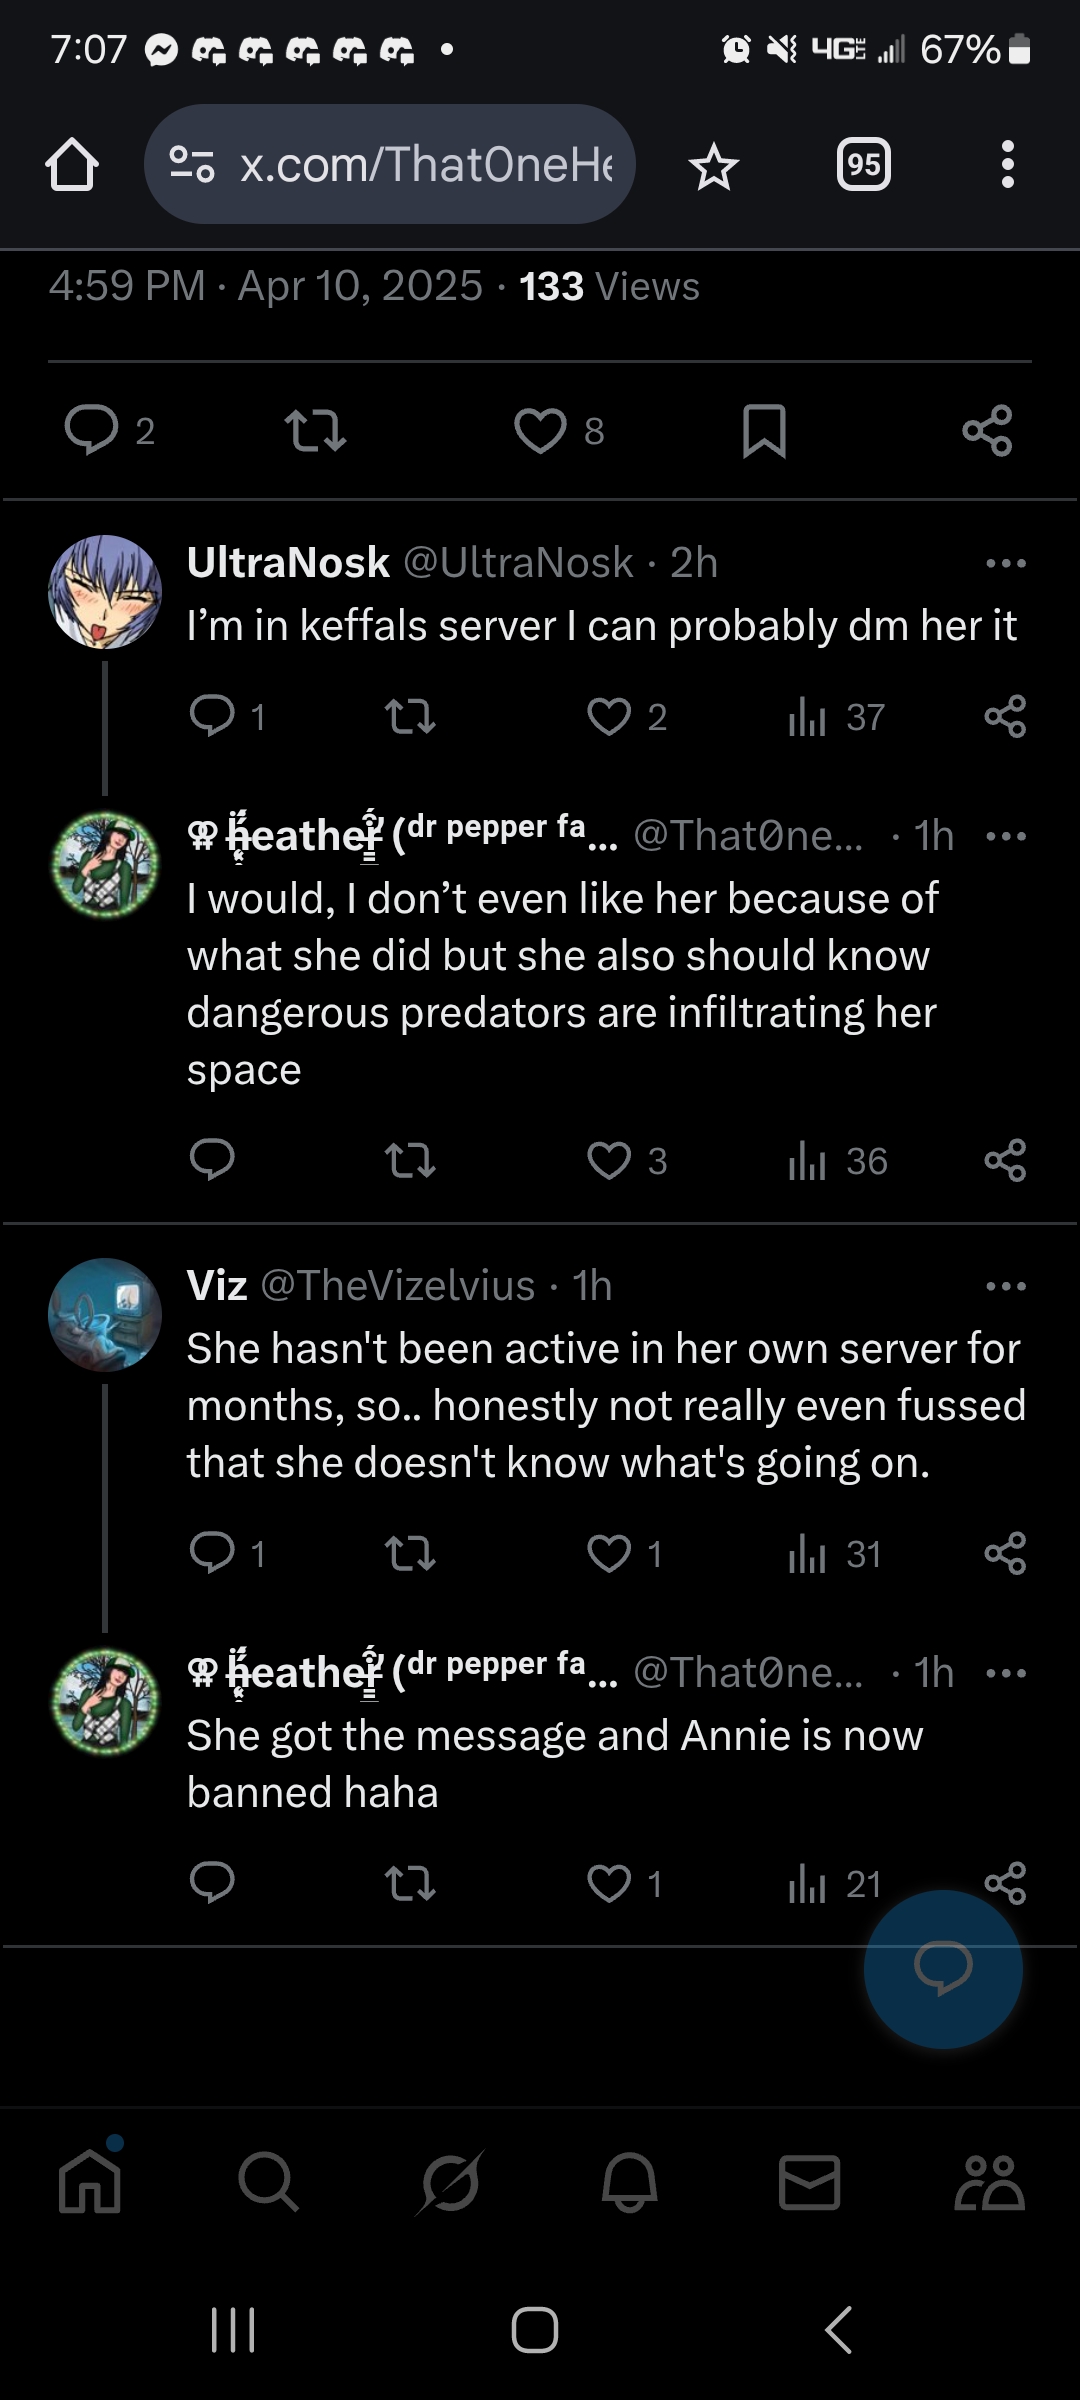The image size is (1080, 2400).
Task: Reply to Viz's comment
Action: 212,1553
